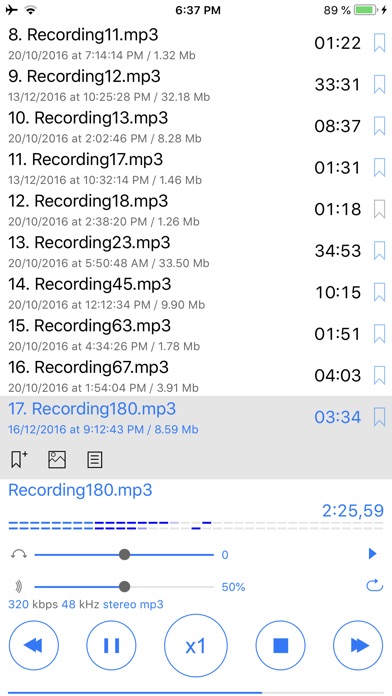
Task: Change the x1 playback speed
Action: coord(196,646)
